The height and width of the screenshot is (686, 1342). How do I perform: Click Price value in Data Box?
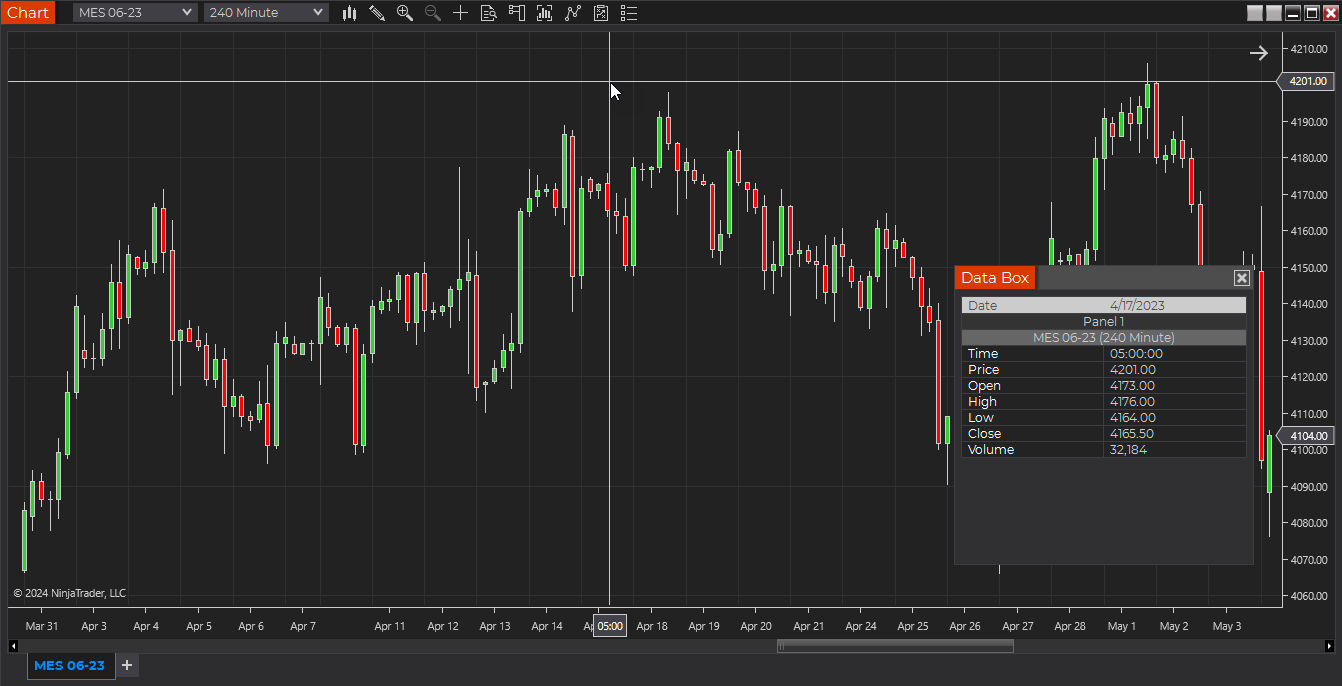[1132, 369]
